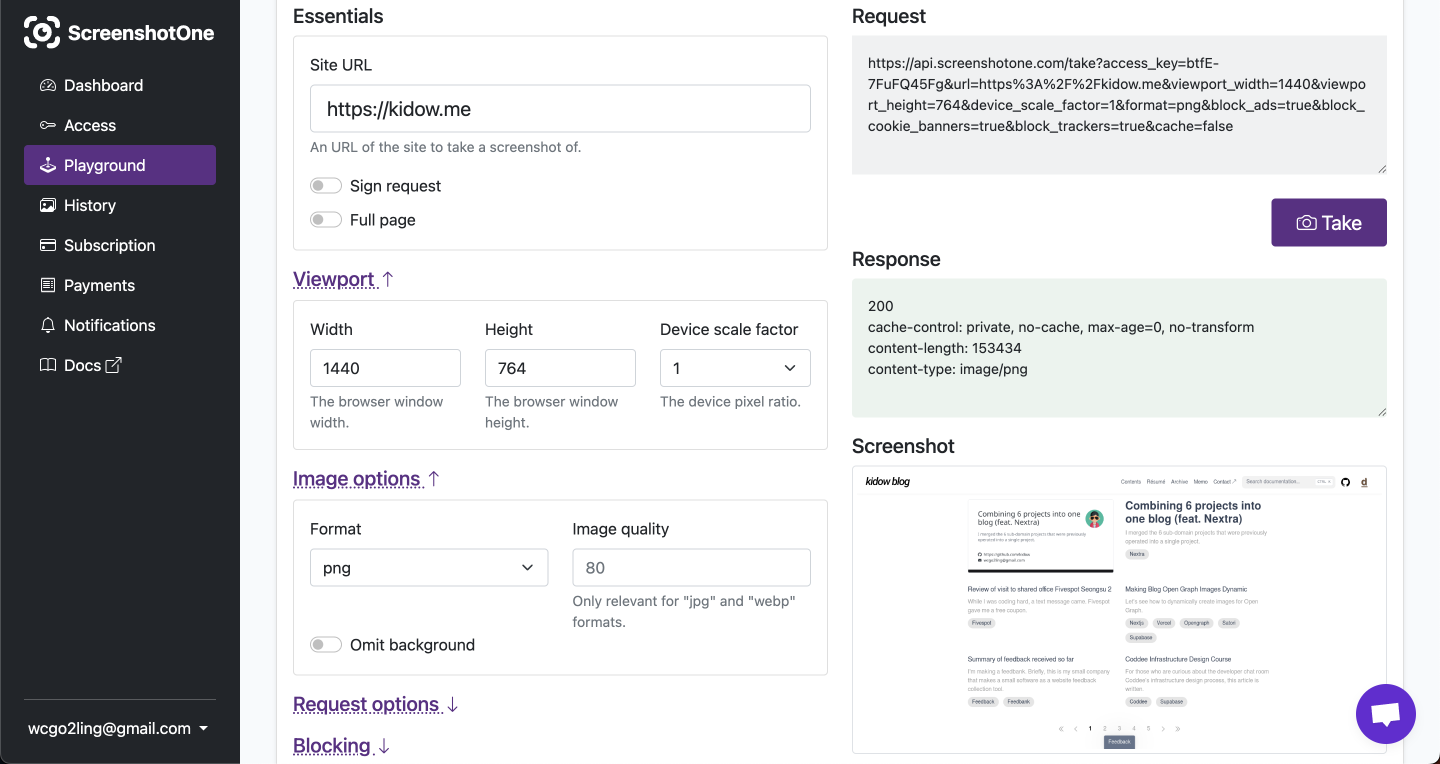
Task: Click the Dashboard gauge icon
Action: 48,85
